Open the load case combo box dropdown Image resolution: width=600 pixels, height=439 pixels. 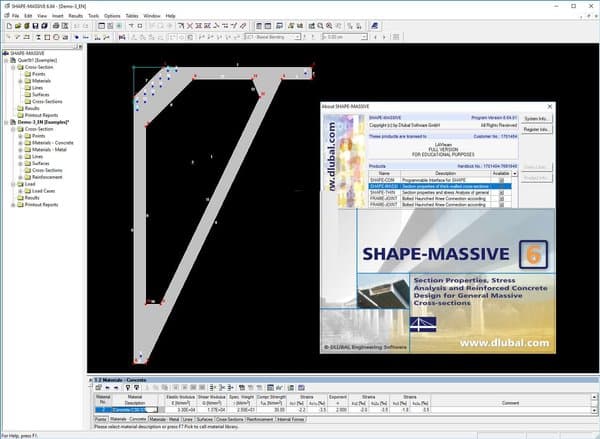coord(298,37)
